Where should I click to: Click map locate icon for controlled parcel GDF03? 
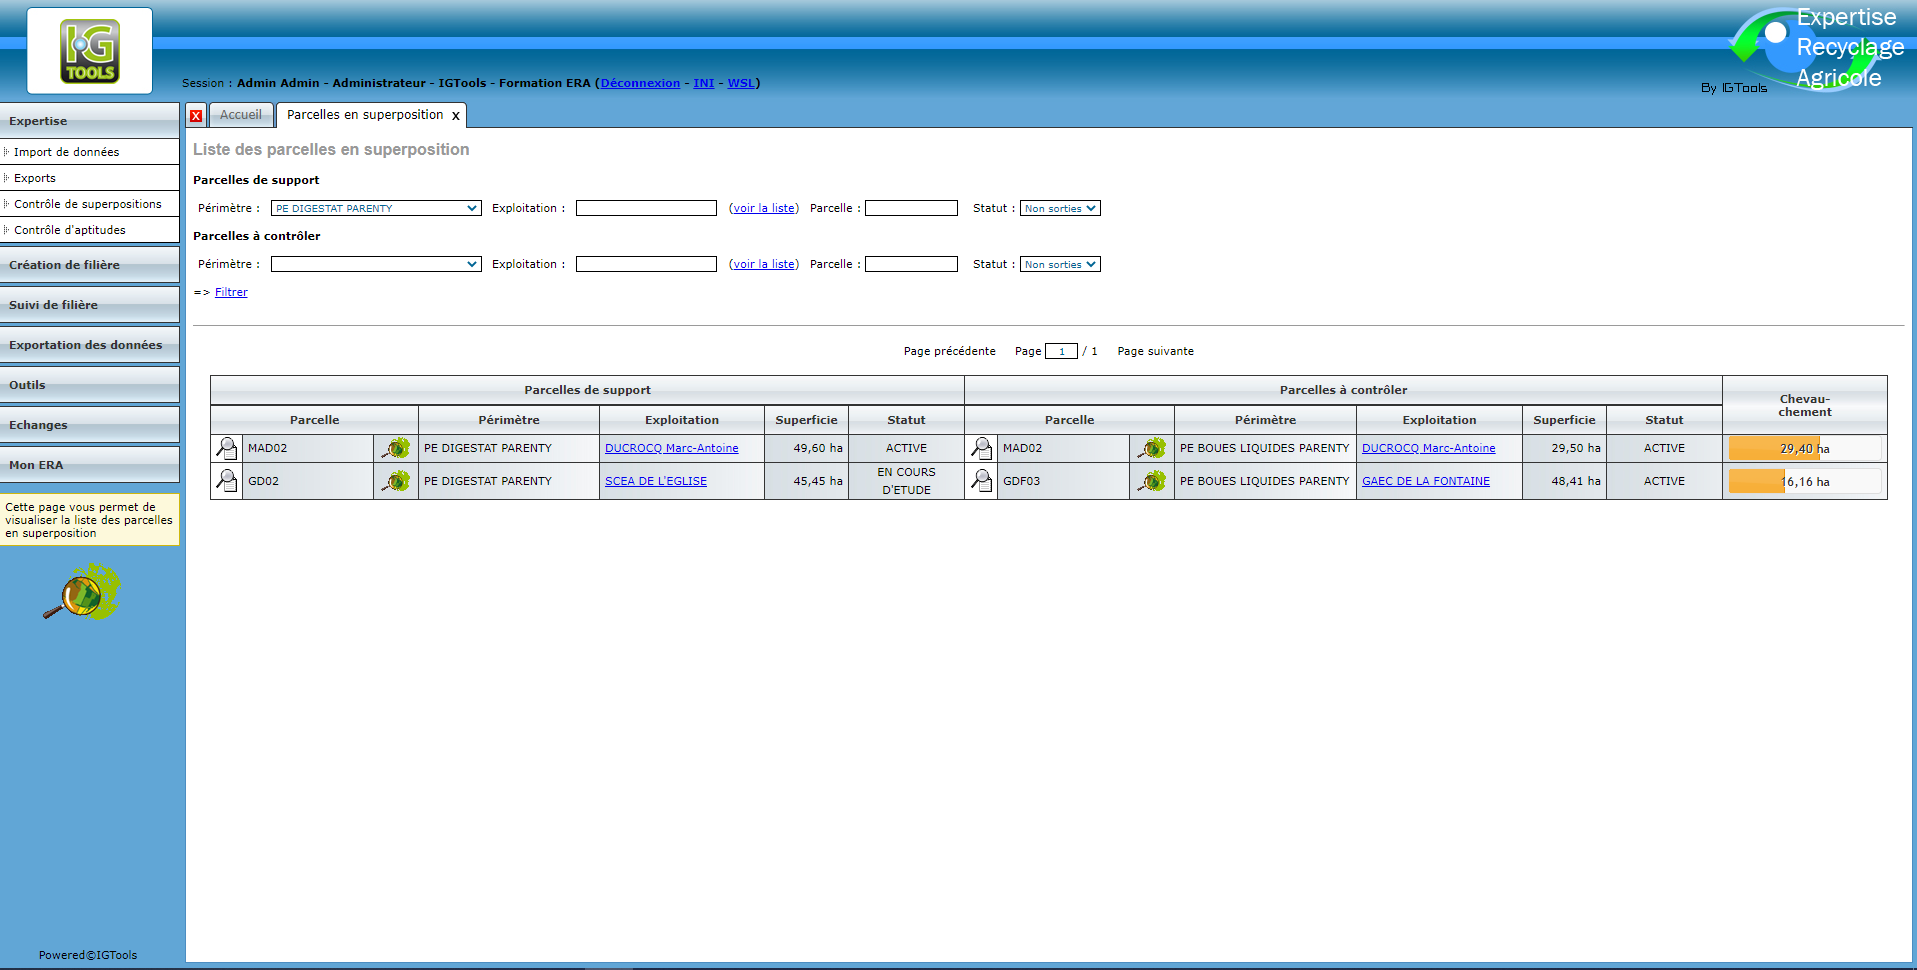[x=1152, y=481]
